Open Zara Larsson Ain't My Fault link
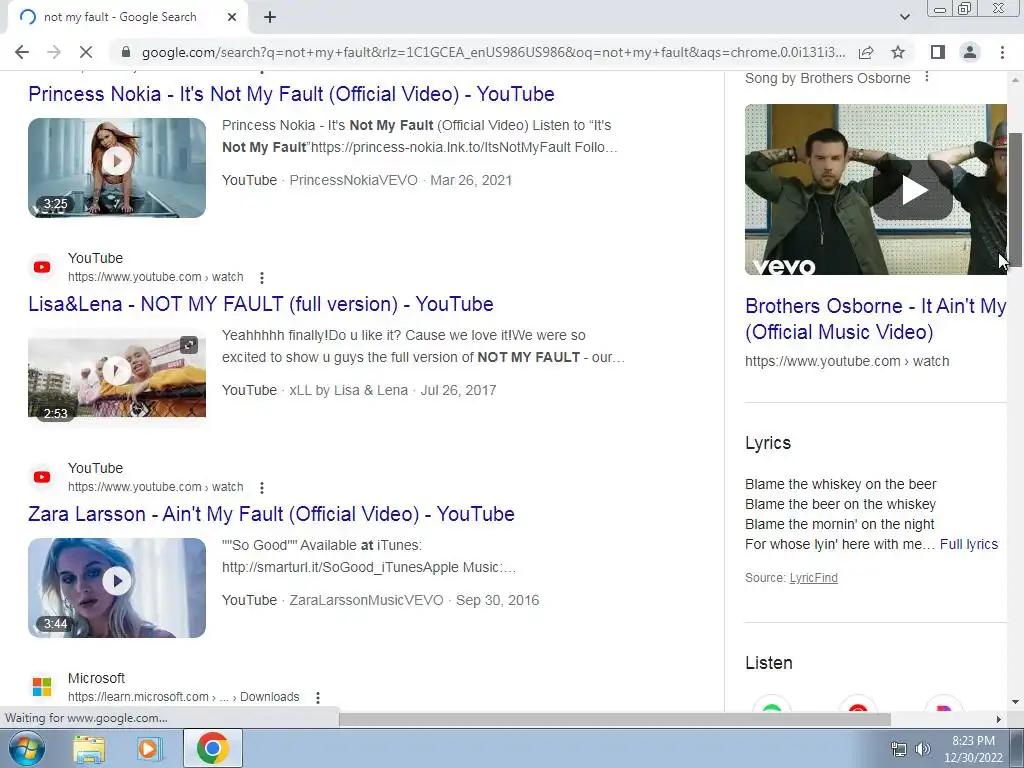1024x768 pixels. pos(271,515)
